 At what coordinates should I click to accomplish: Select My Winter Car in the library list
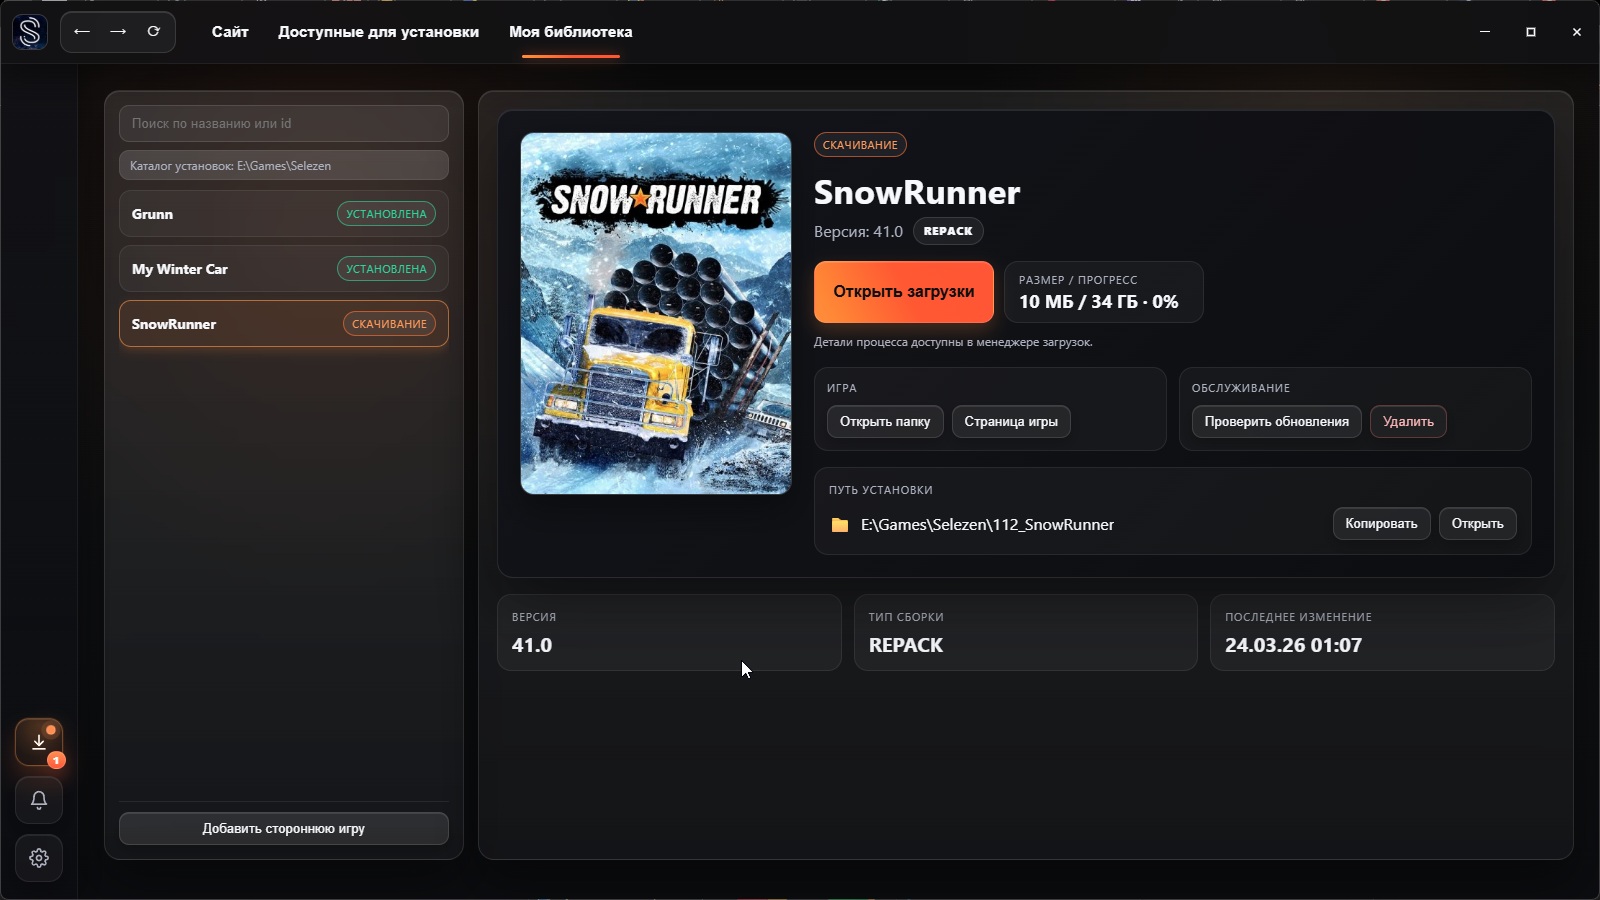pyautogui.click(x=283, y=268)
